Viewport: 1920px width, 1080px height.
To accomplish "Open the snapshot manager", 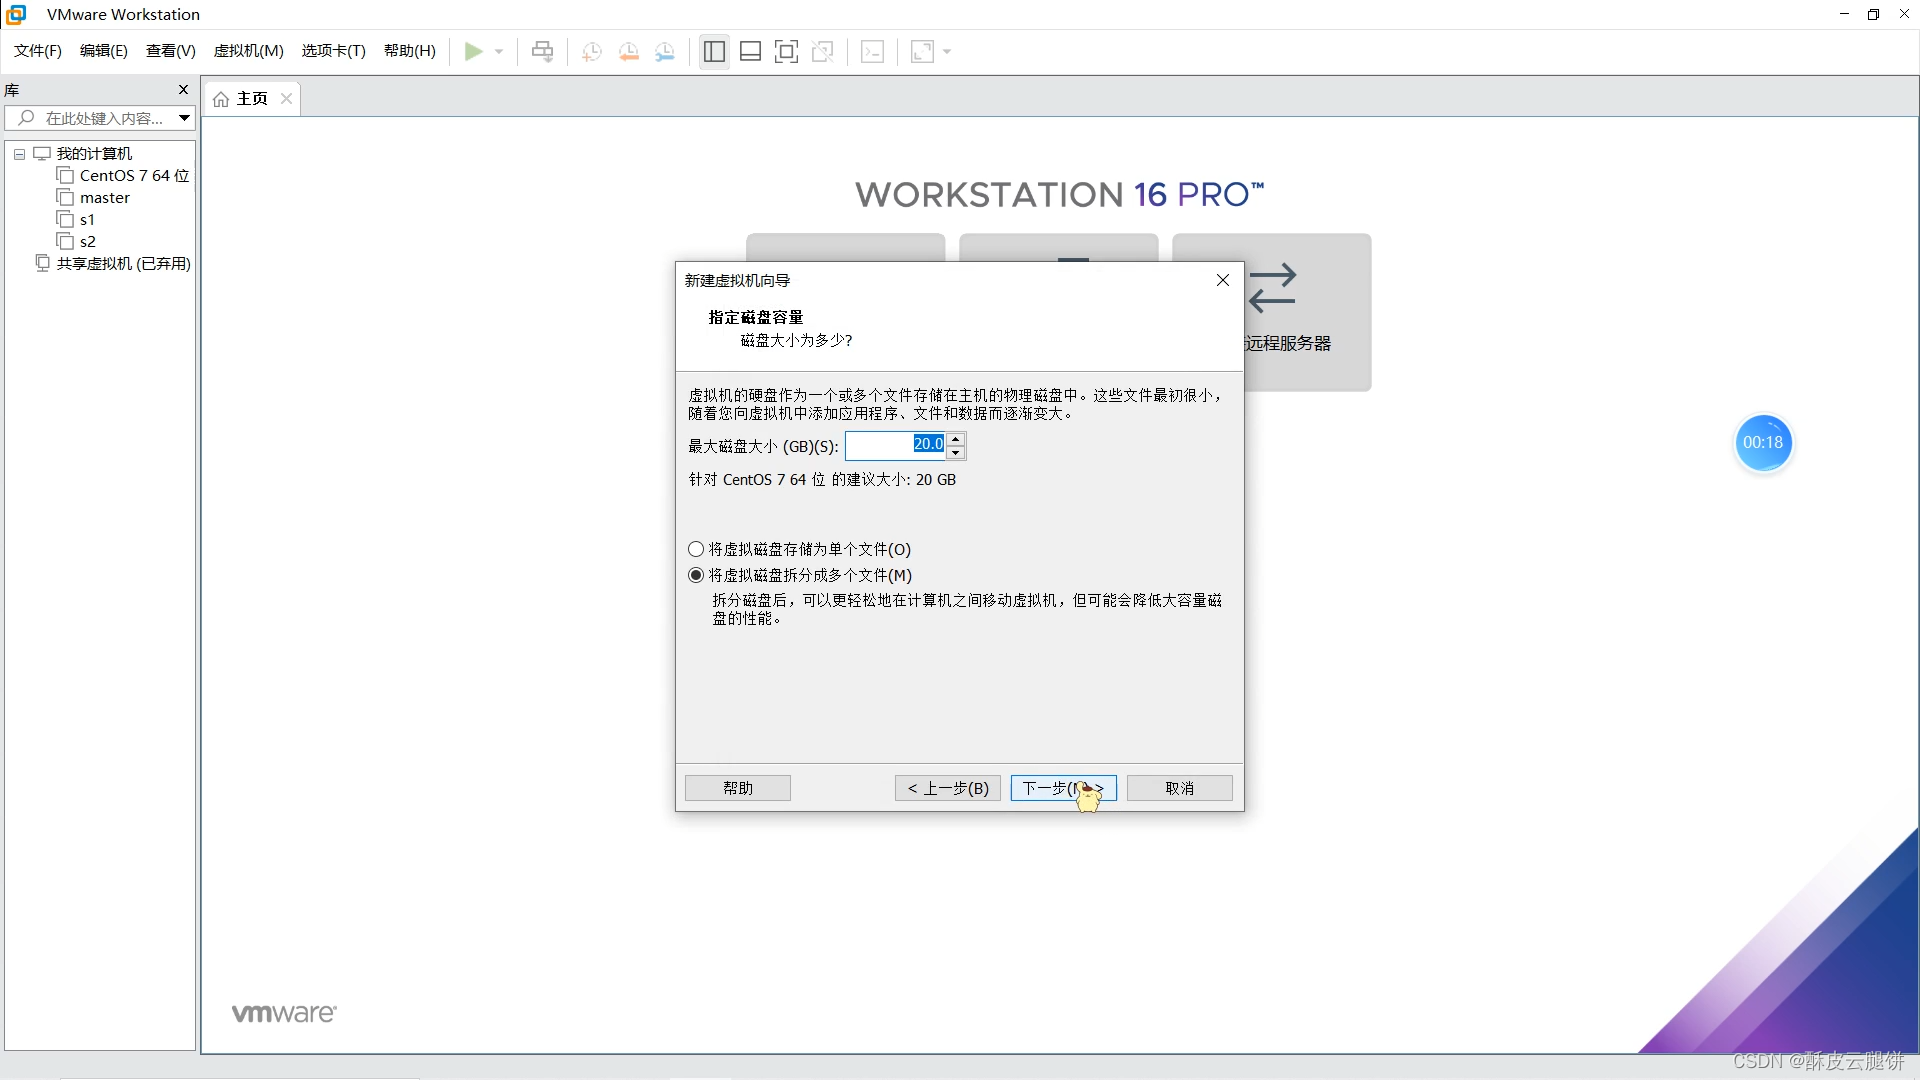I will click(x=665, y=51).
